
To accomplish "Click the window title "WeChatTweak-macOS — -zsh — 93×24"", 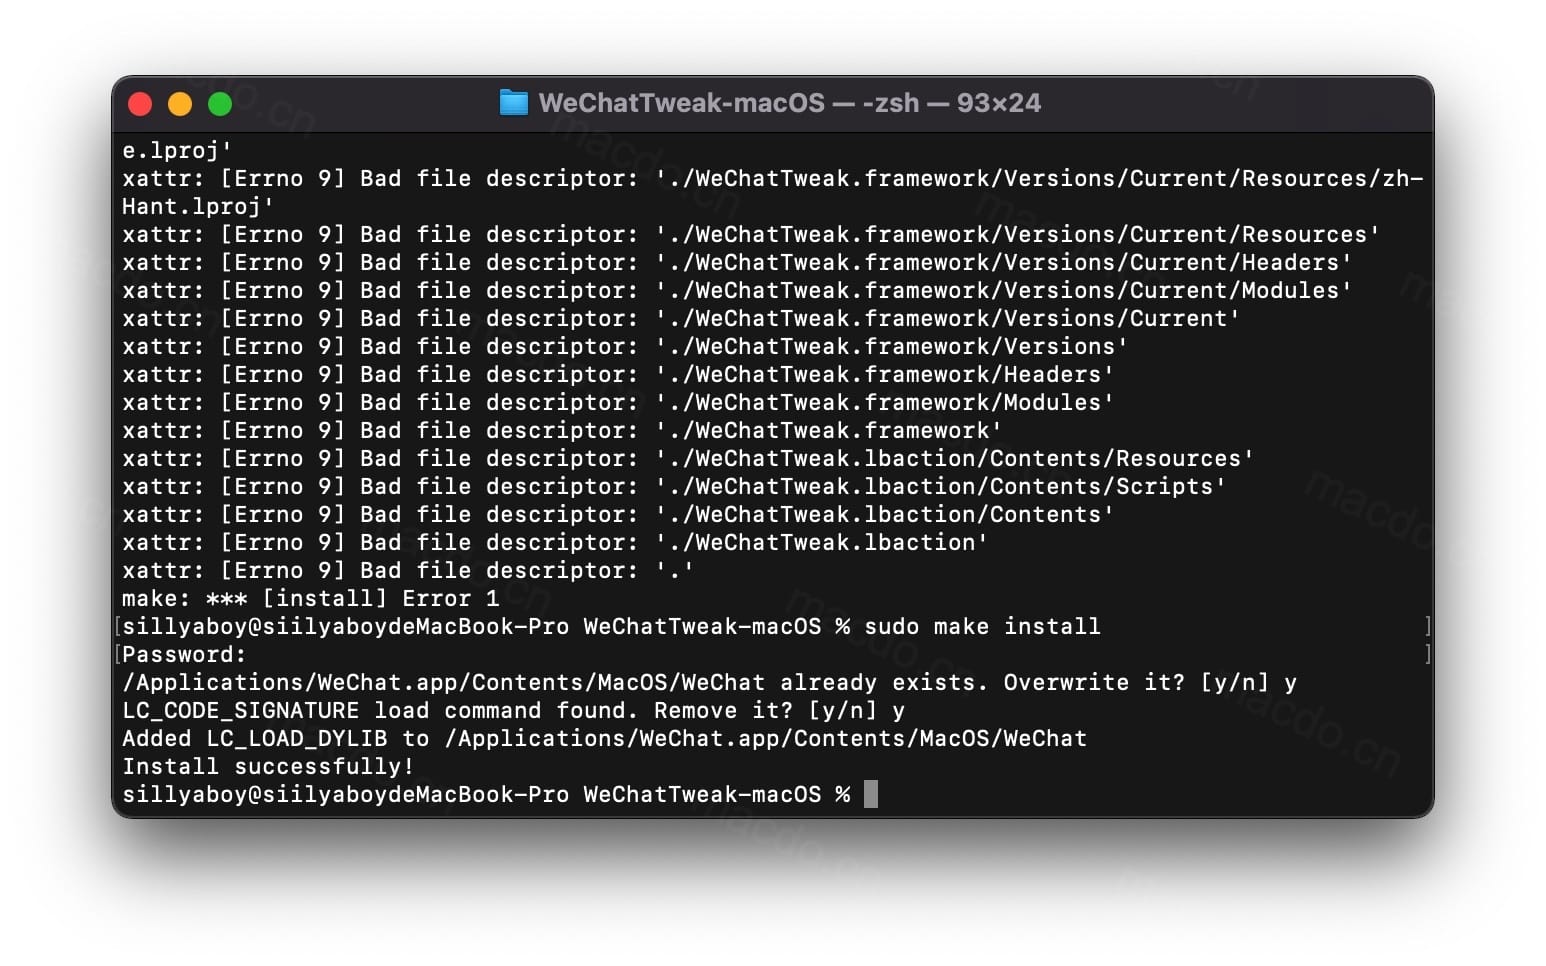I will (x=789, y=103).
